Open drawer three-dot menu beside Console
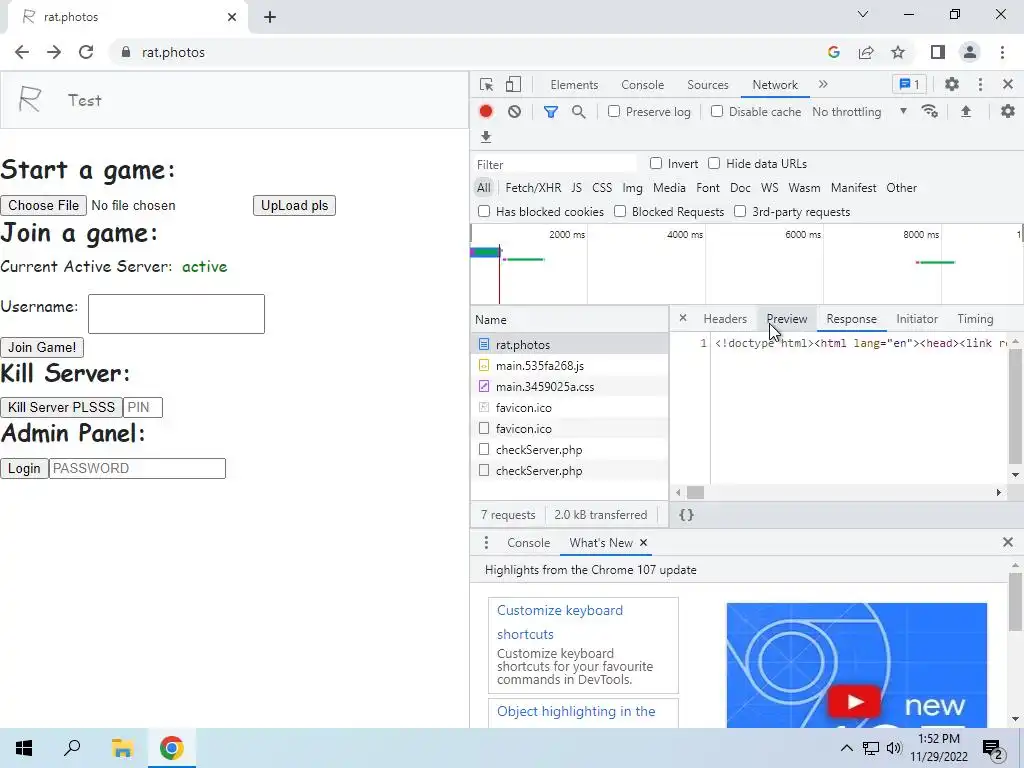1024x768 pixels. coord(486,543)
